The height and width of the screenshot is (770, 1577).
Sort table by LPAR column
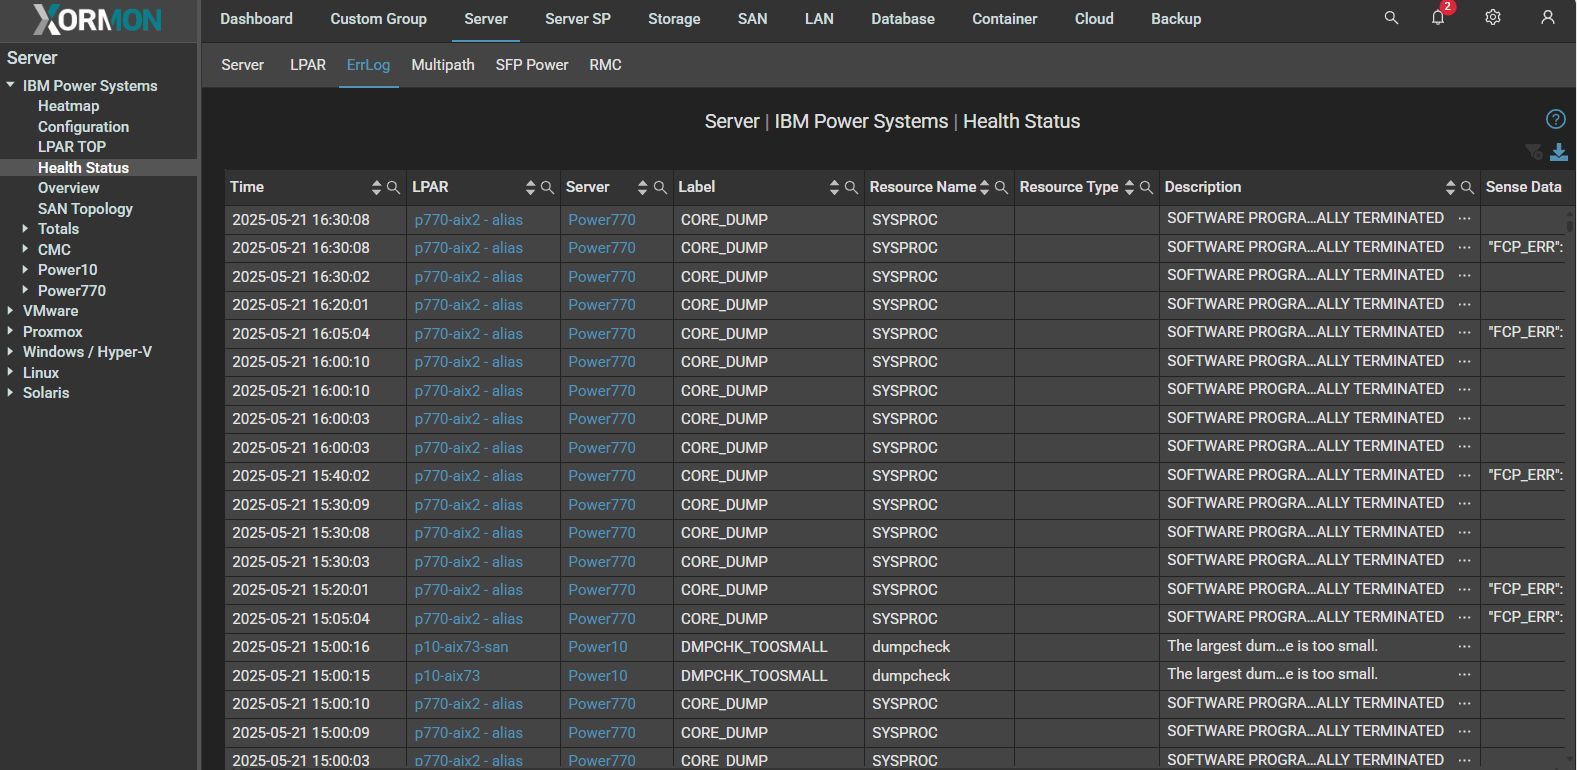click(x=530, y=187)
